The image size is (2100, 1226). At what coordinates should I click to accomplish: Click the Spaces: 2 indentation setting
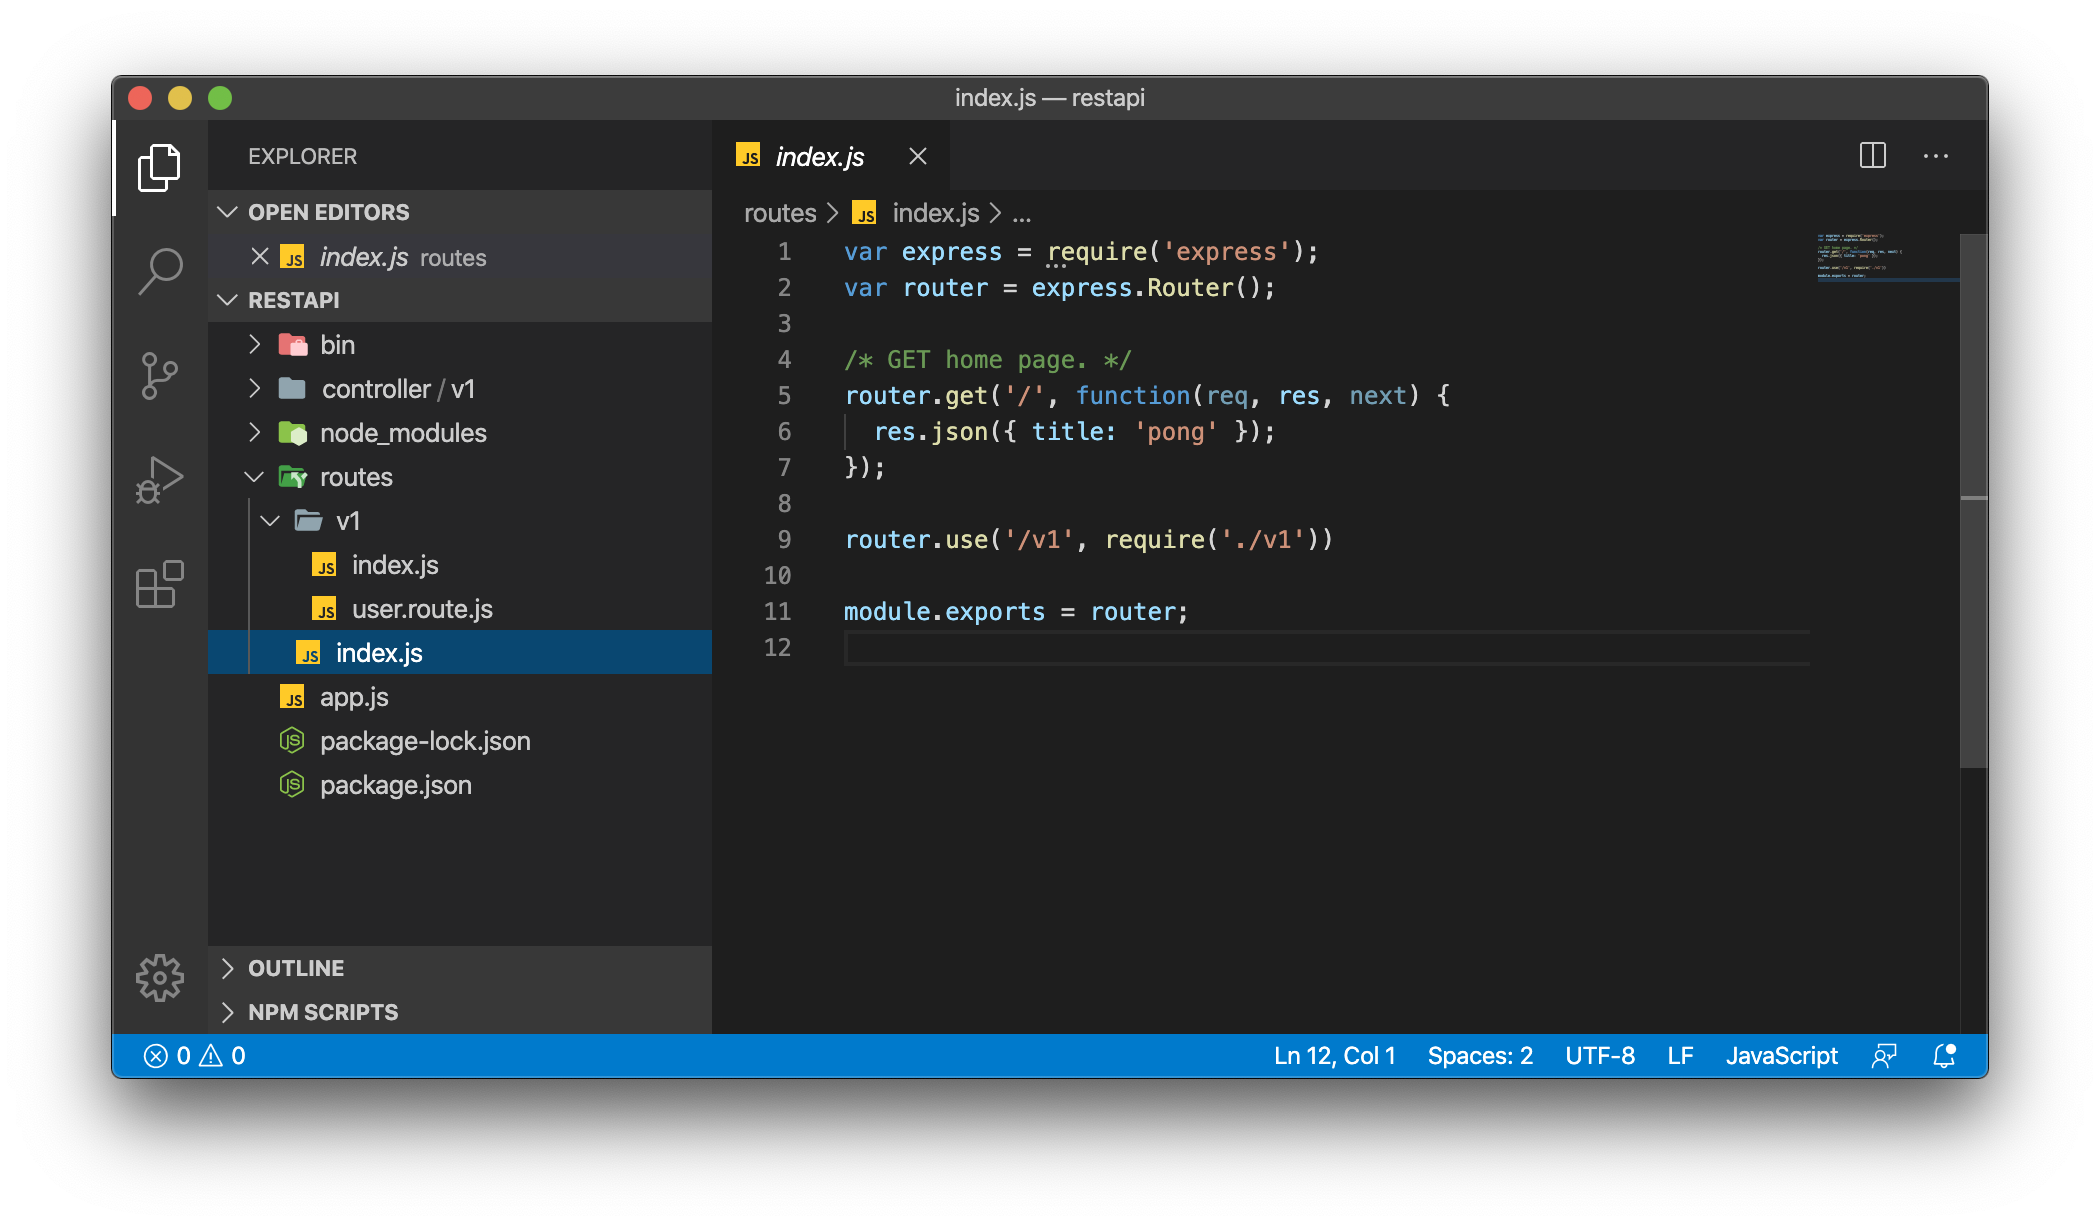(x=1479, y=1056)
